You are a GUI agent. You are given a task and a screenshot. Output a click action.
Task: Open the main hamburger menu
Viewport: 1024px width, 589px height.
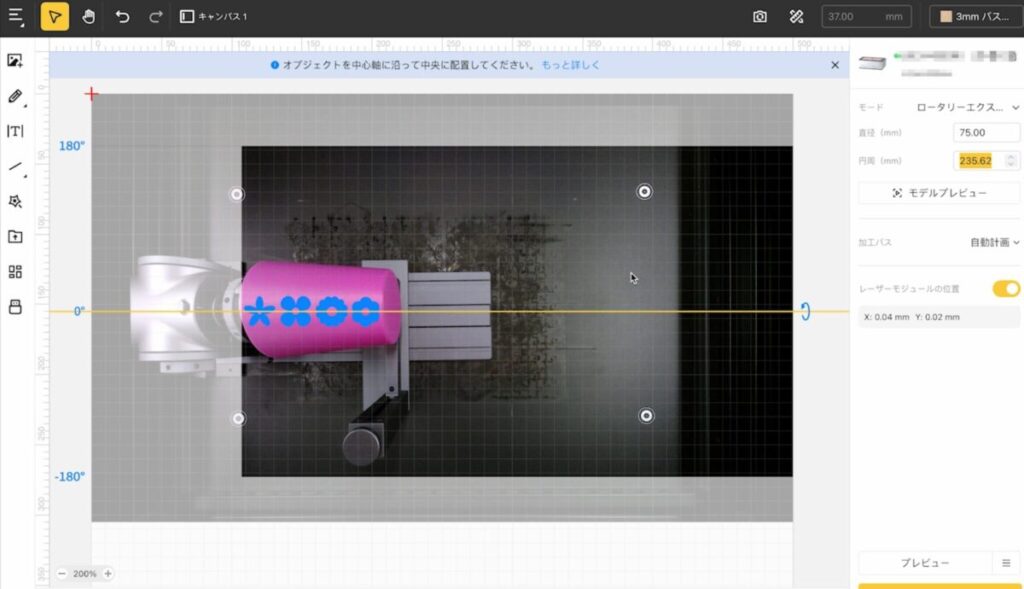point(15,17)
